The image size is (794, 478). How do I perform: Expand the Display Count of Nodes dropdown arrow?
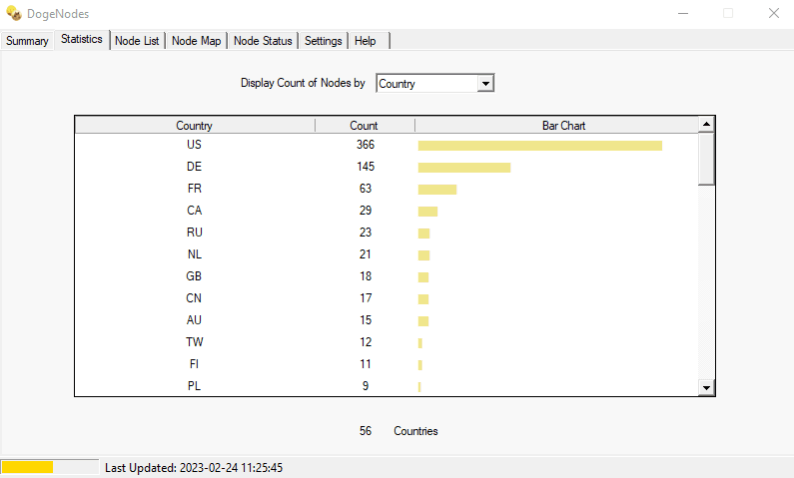pyautogui.click(x=486, y=84)
